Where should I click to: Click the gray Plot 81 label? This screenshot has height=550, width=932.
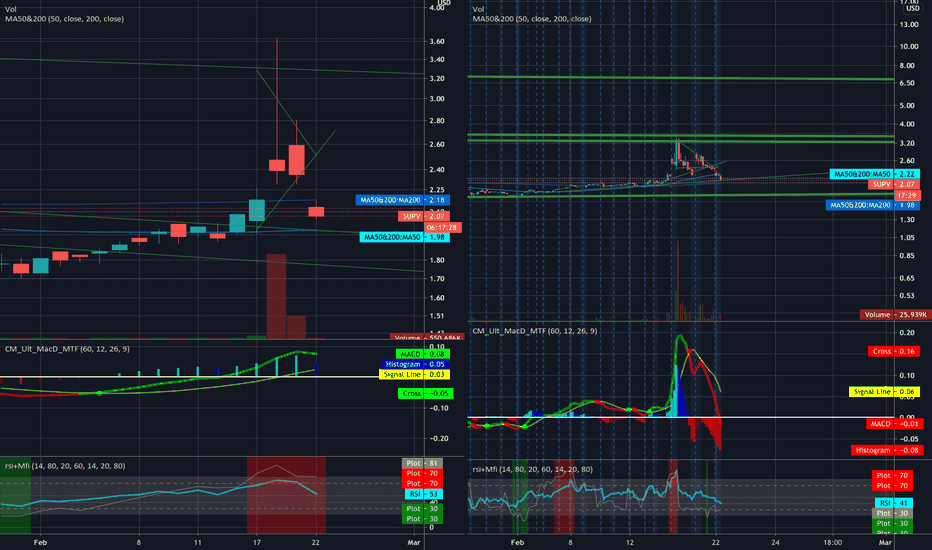pyautogui.click(x=423, y=463)
